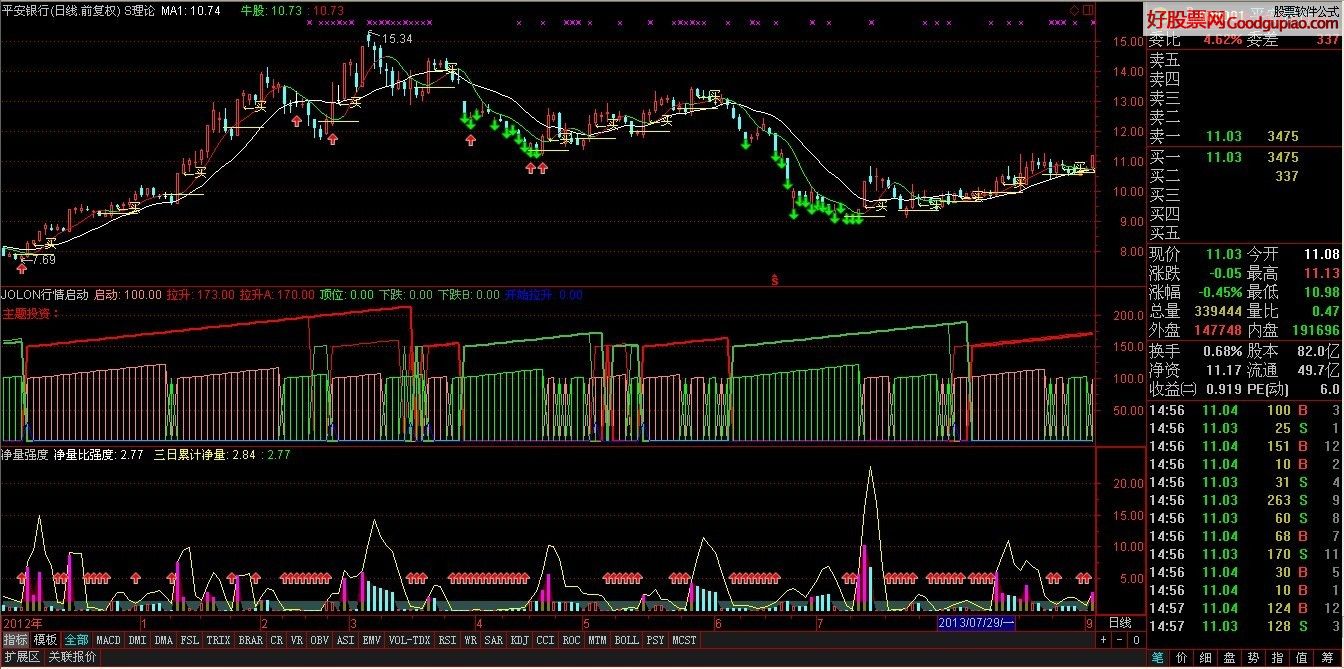Open the 盘 tab
Screen dimensions: 1344x669
tap(1228, 658)
